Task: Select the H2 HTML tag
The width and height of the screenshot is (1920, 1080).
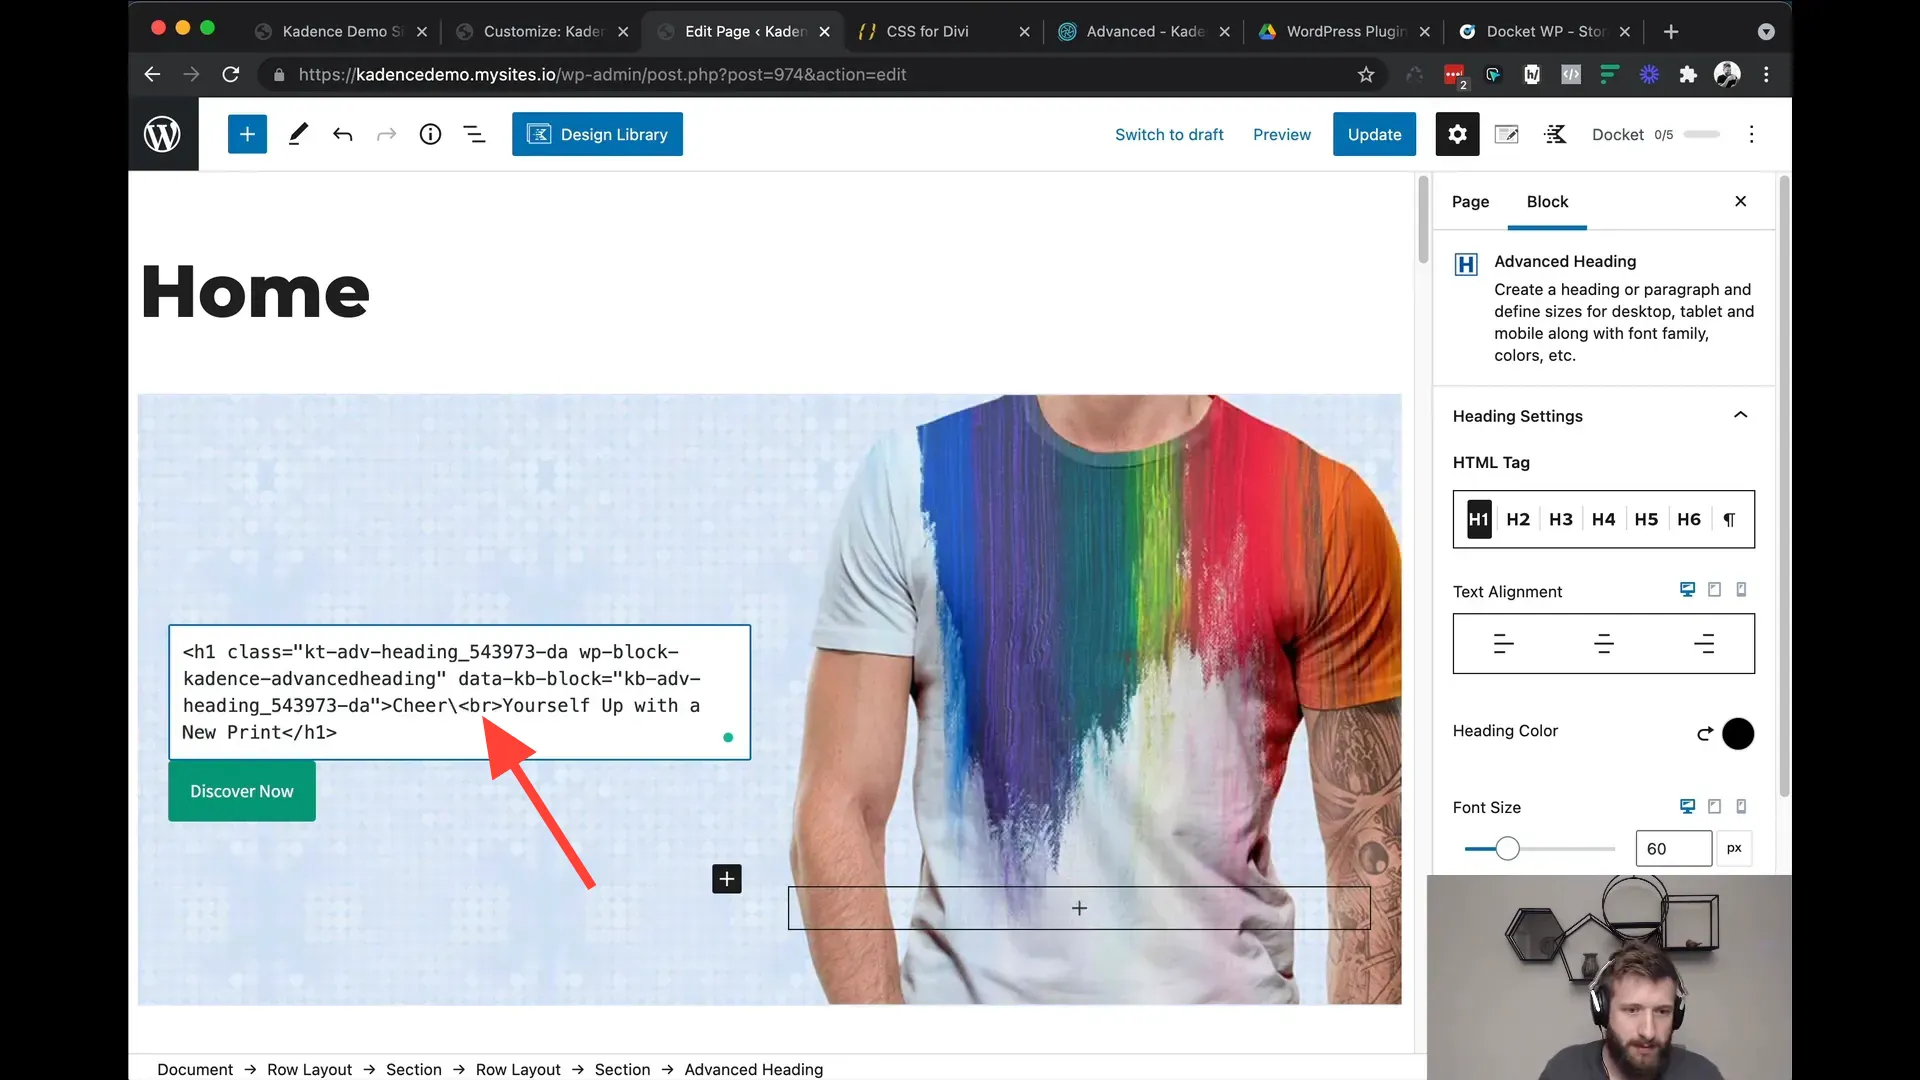Action: point(1517,519)
